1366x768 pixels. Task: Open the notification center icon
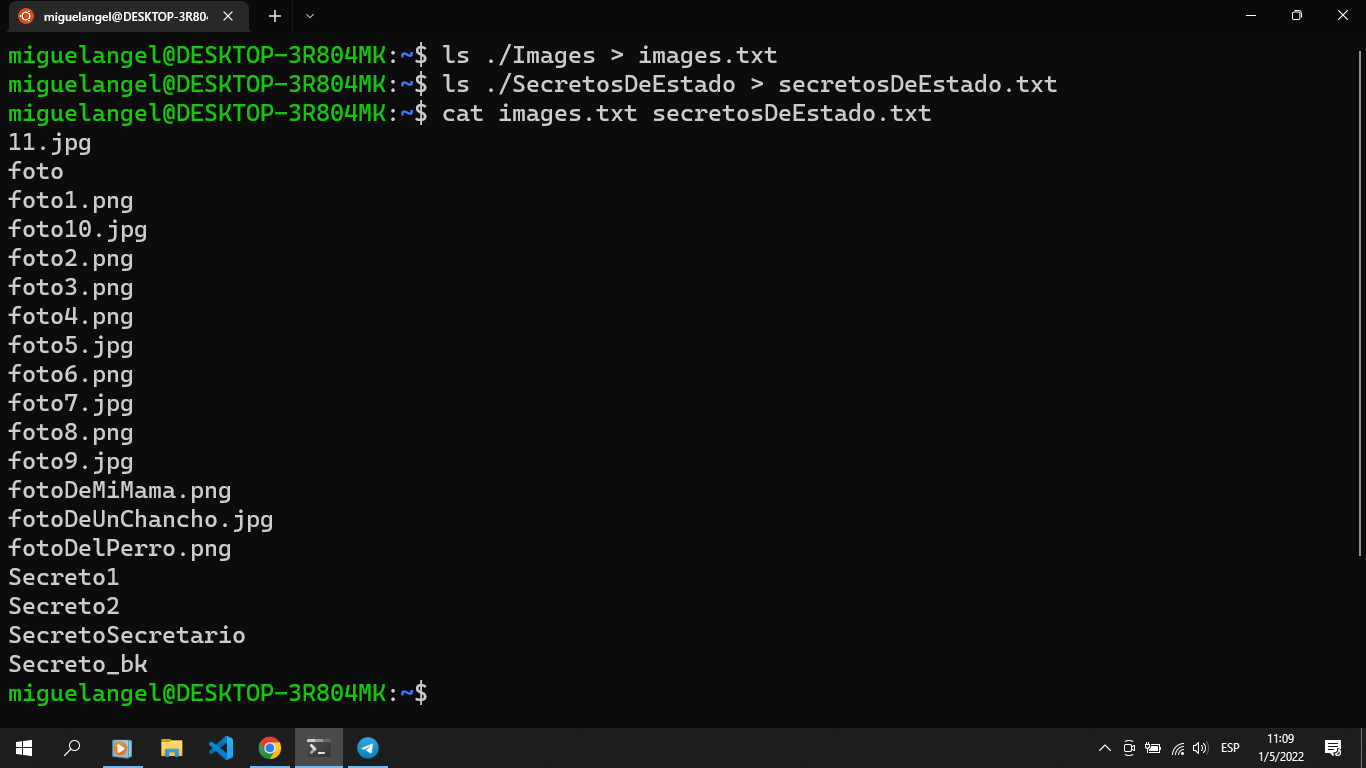tap(1333, 748)
